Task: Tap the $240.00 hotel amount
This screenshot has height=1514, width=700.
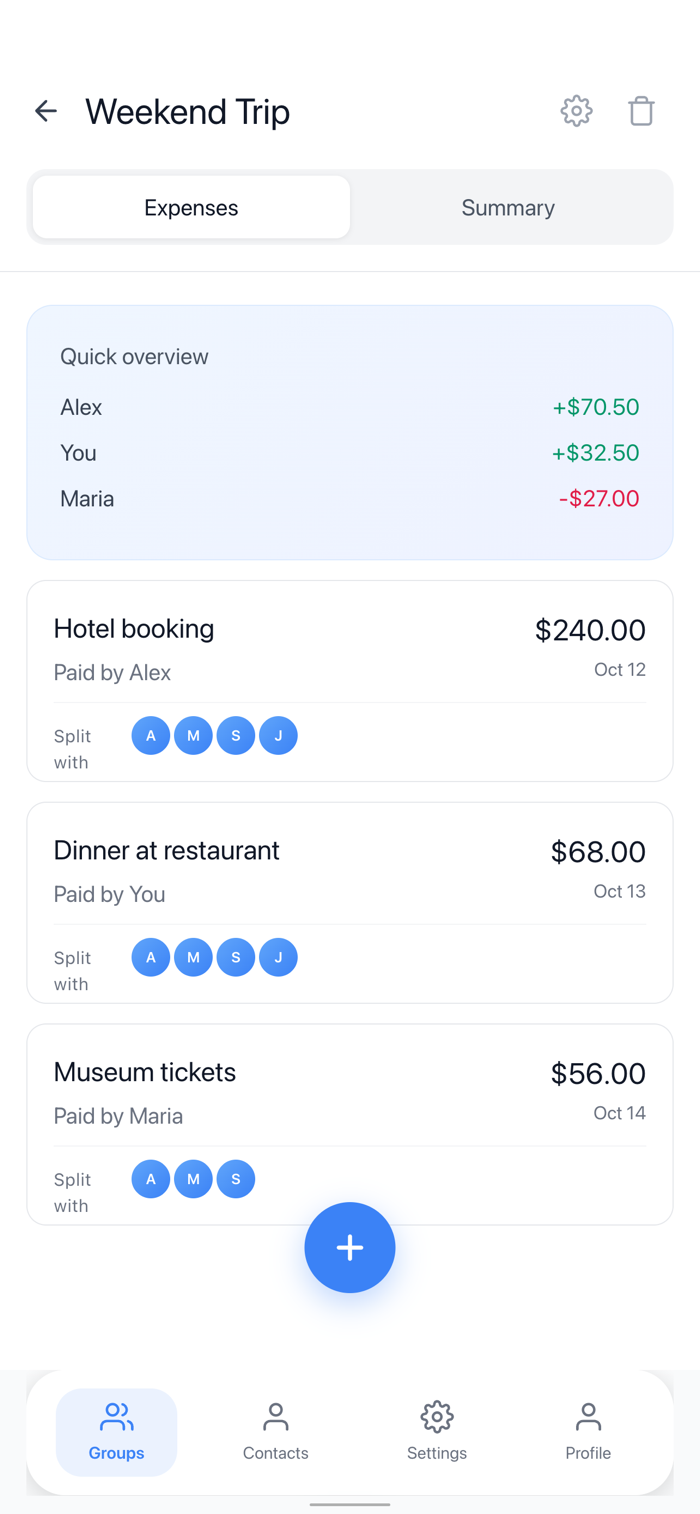Action: point(590,630)
